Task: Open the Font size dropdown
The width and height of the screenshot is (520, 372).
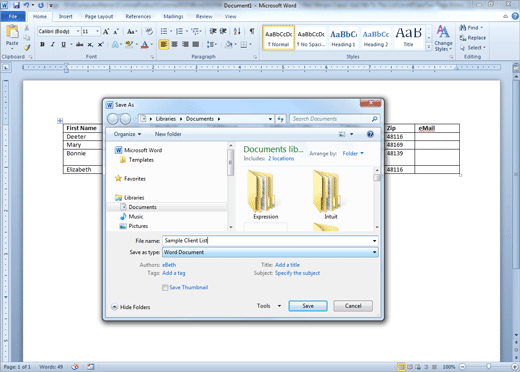Action: click(x=97, y=31)
